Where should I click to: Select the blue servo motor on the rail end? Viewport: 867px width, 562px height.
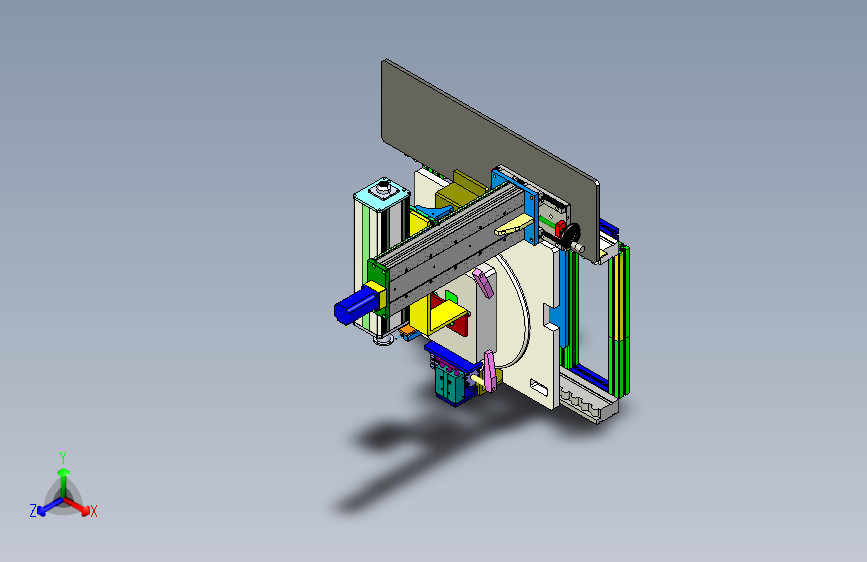(x=356, y=306)
